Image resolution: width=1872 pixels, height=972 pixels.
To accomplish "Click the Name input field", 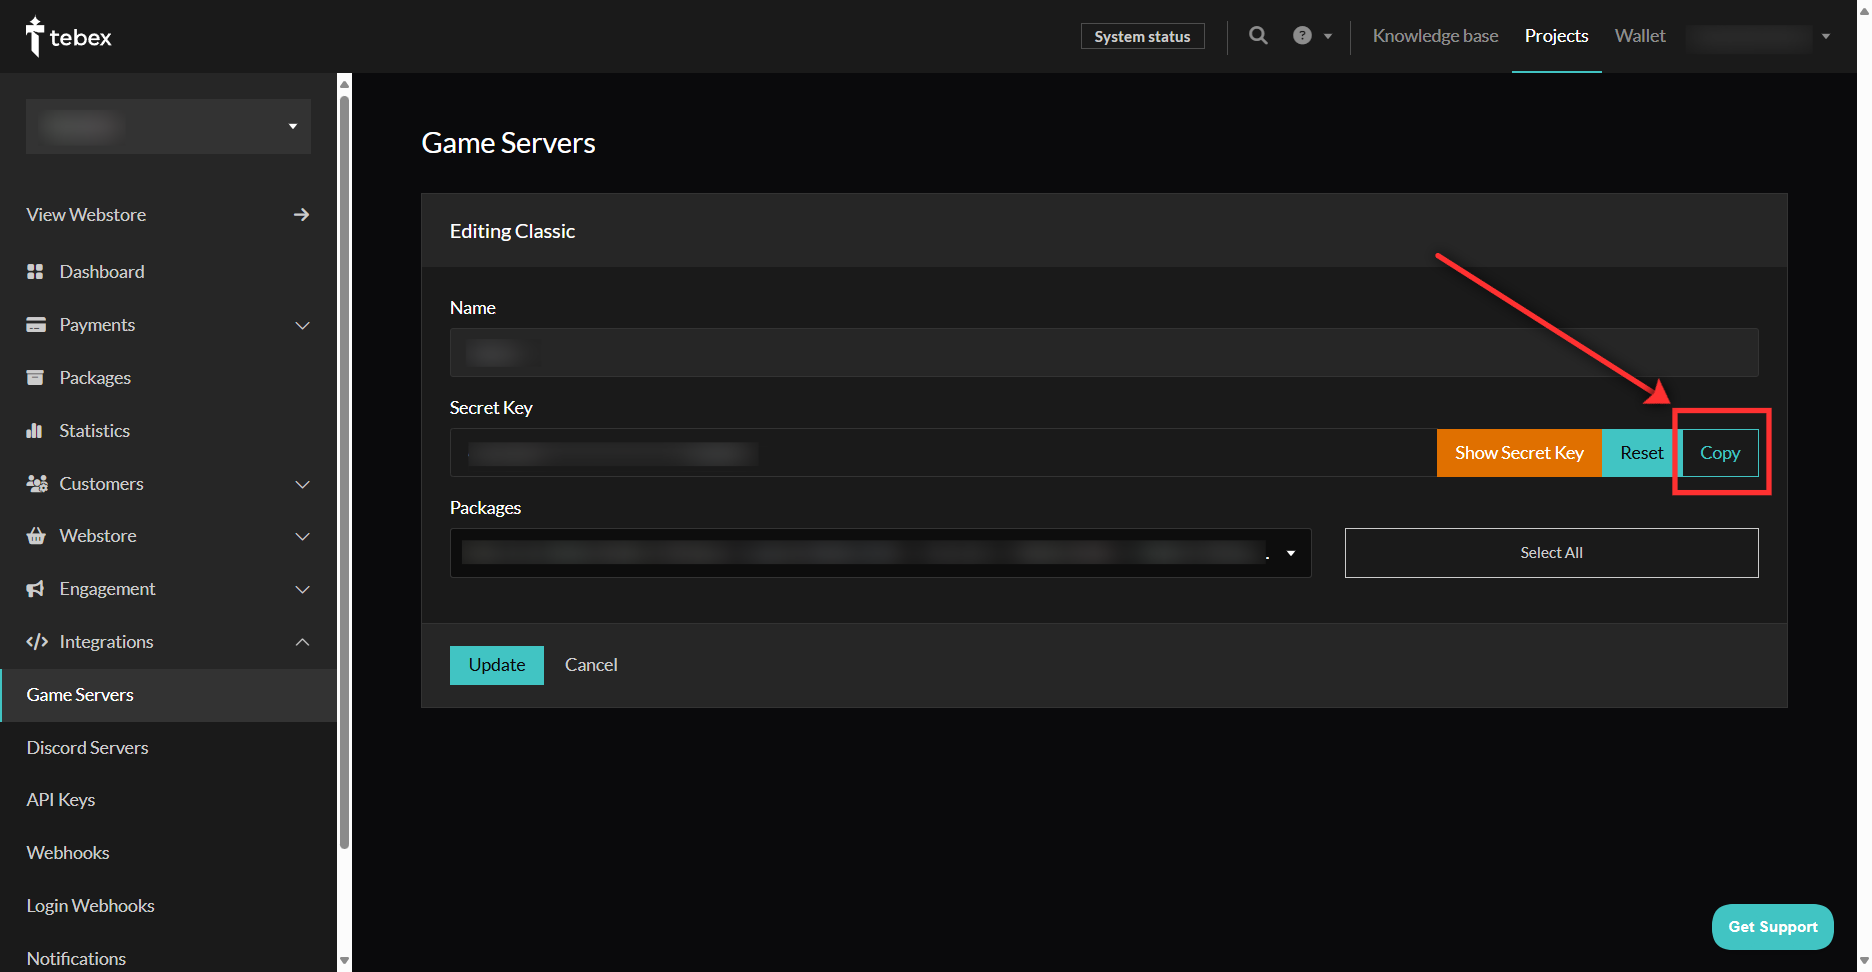I will 1103,353.
